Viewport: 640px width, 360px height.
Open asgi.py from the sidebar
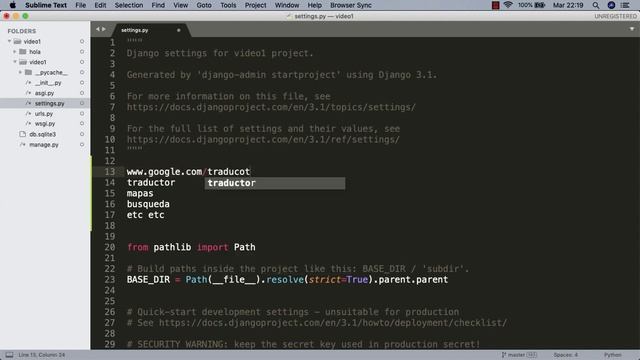[44, 93]
